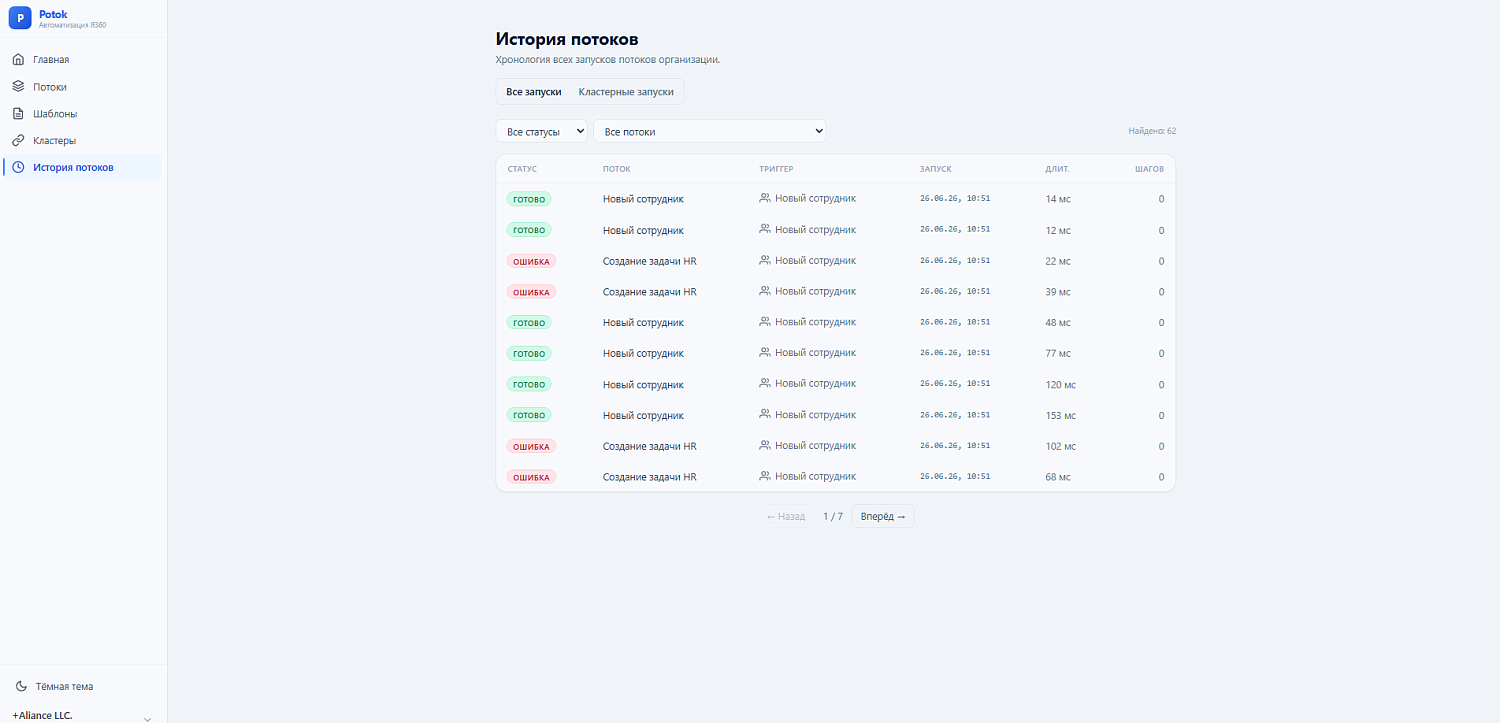This screenshot has width=1500, height=723.
Task: Open the Все потоки dropdown
Action: pyautogui.click(x=710, y=131)
